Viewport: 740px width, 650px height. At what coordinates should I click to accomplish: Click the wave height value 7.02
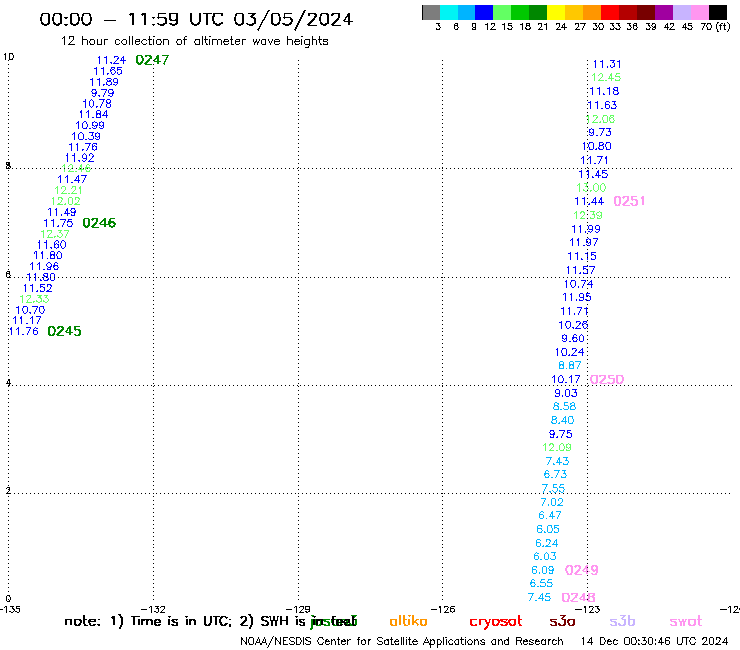(552, 502)
